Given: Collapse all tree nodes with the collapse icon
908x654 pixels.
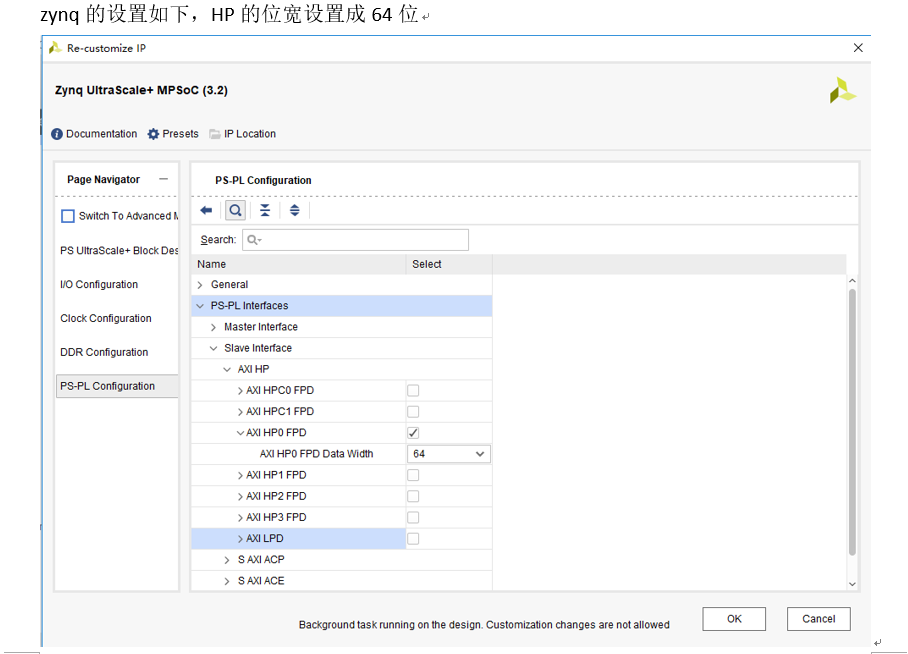Looking at the screenshot, I should coord(264,210).
